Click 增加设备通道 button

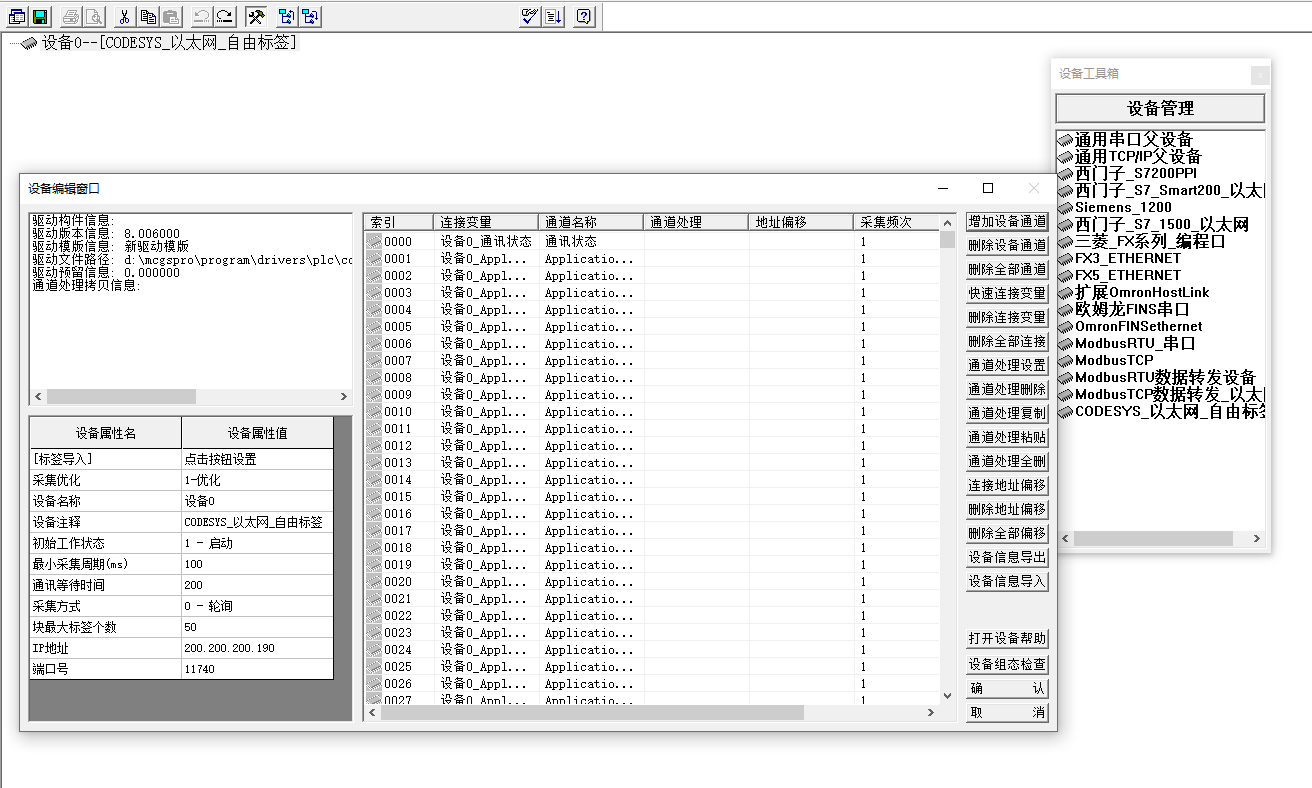click(x=1007, y=221)
